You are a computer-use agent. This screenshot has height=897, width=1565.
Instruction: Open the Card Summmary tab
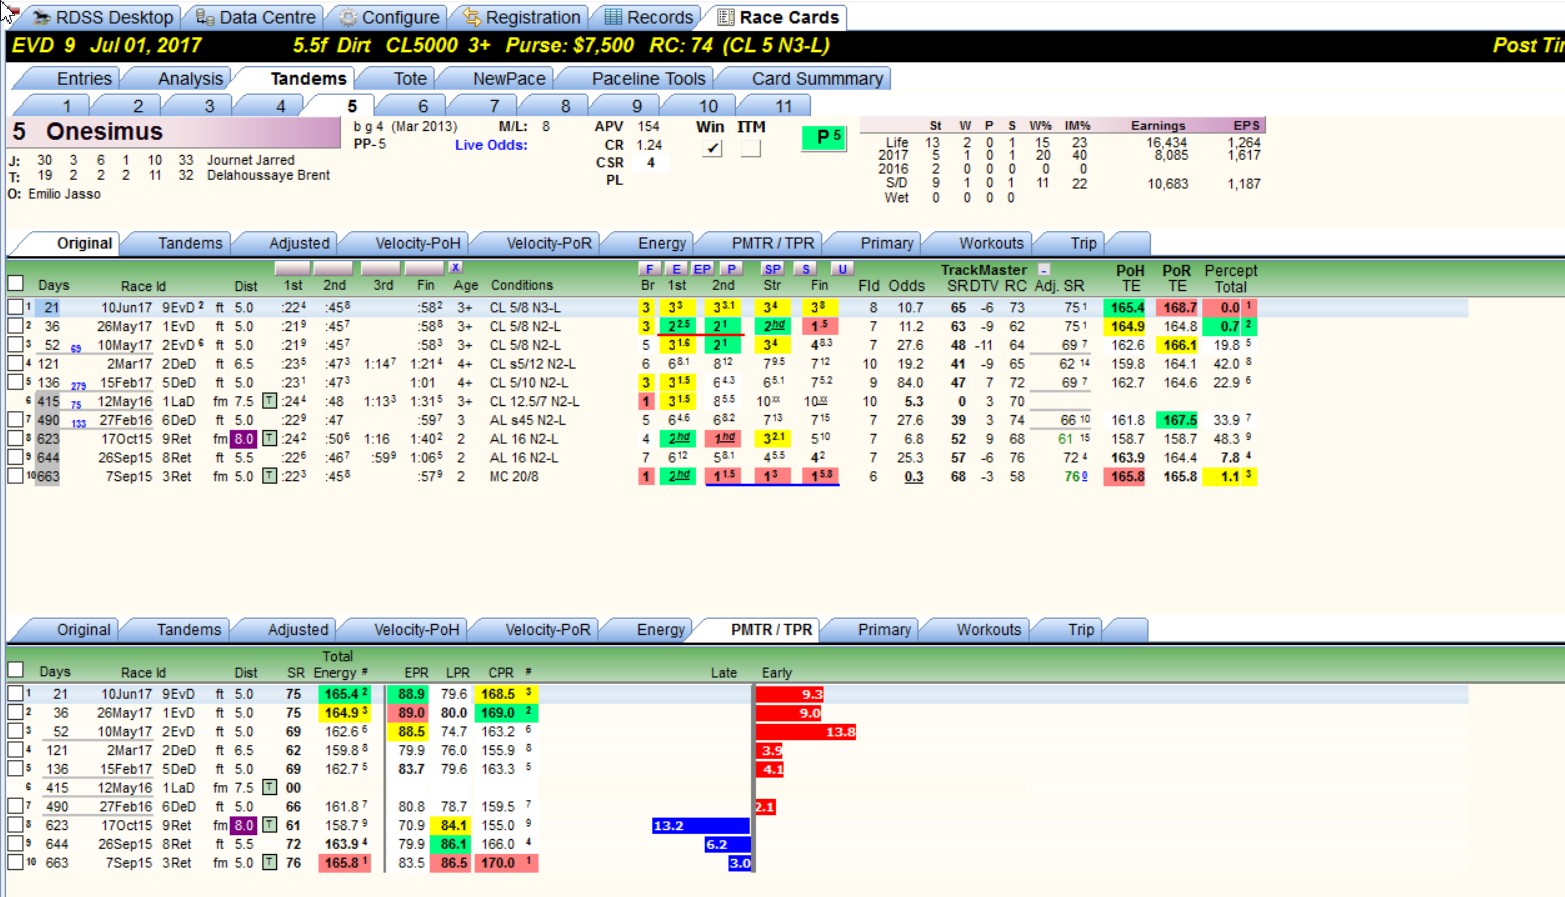[x=817, y=78]
